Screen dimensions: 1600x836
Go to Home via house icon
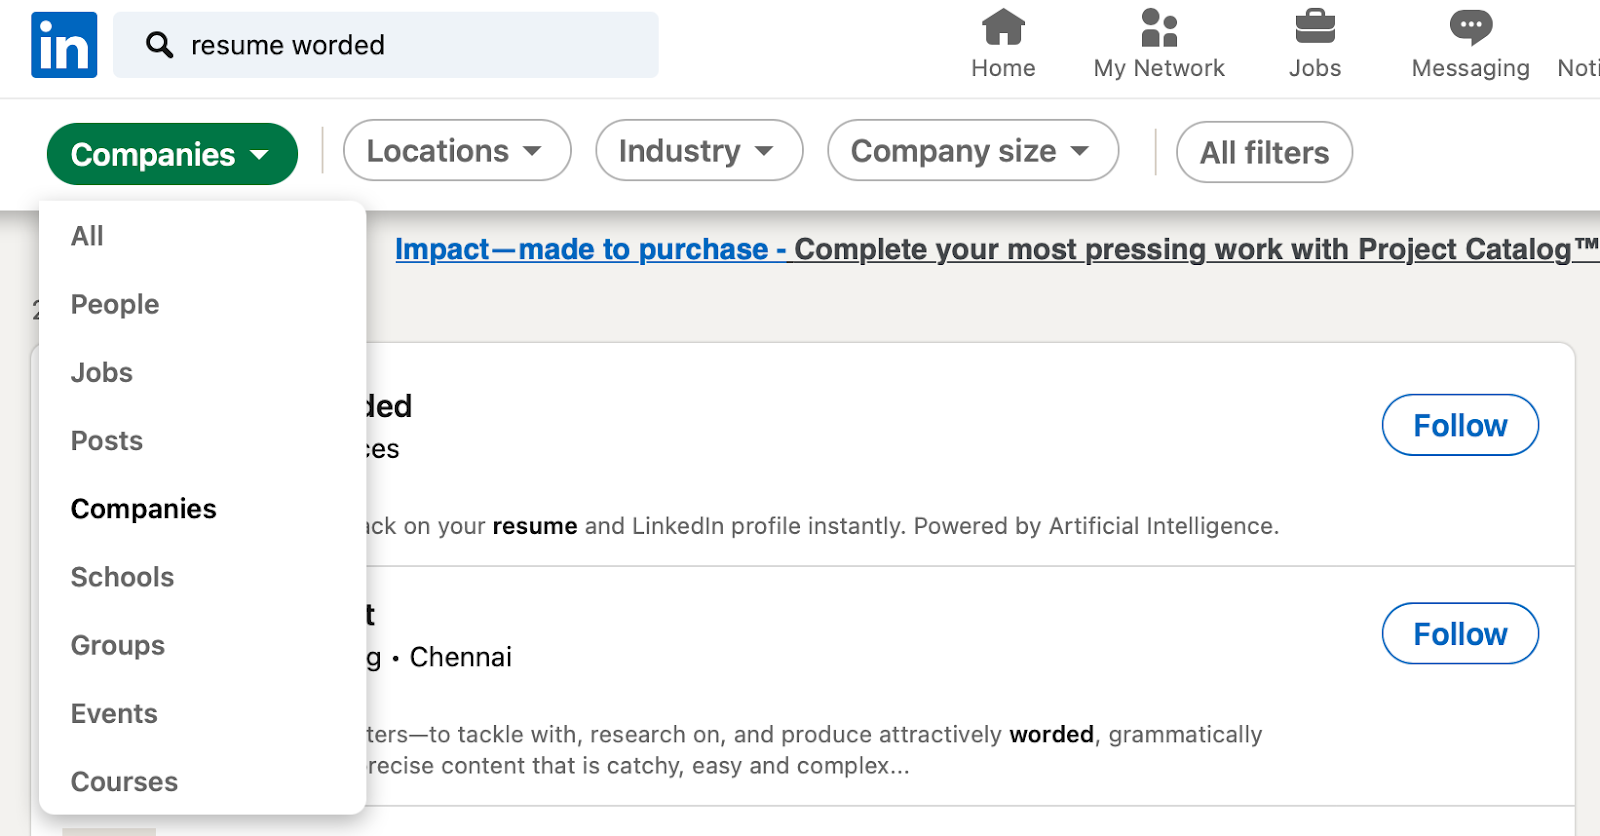click(1003, 28)
